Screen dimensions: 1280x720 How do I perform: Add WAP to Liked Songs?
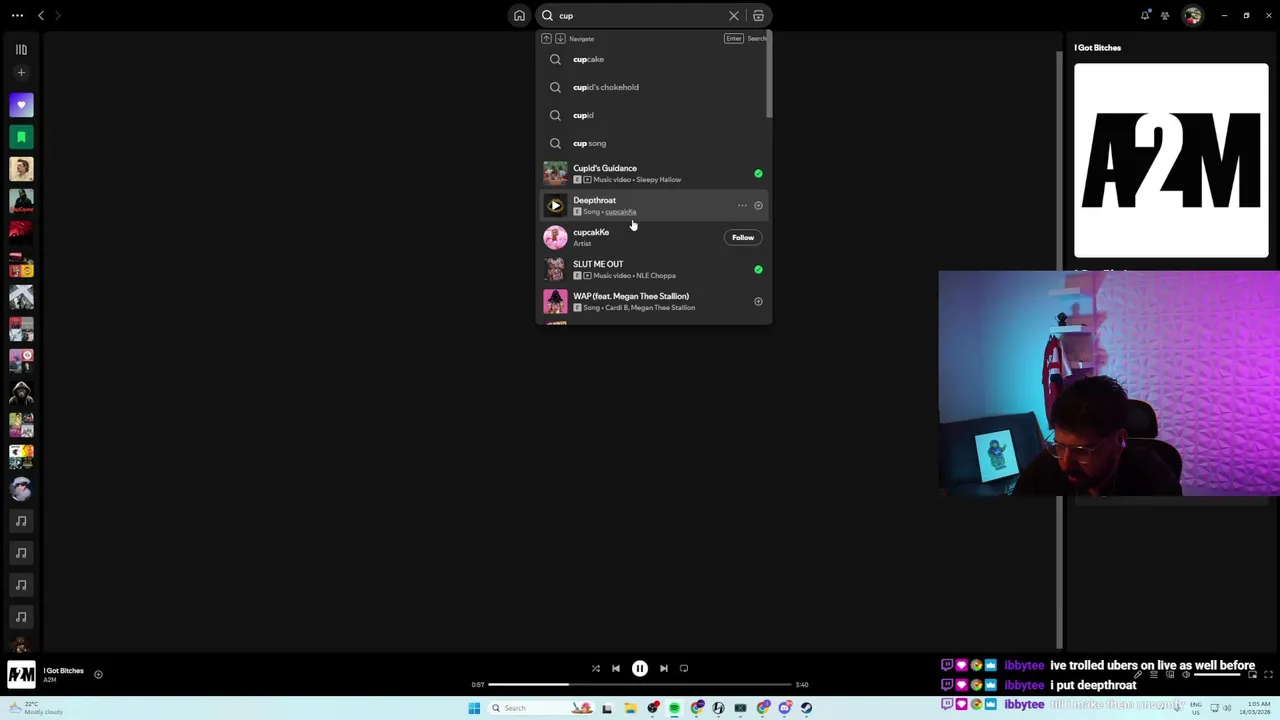758,301
